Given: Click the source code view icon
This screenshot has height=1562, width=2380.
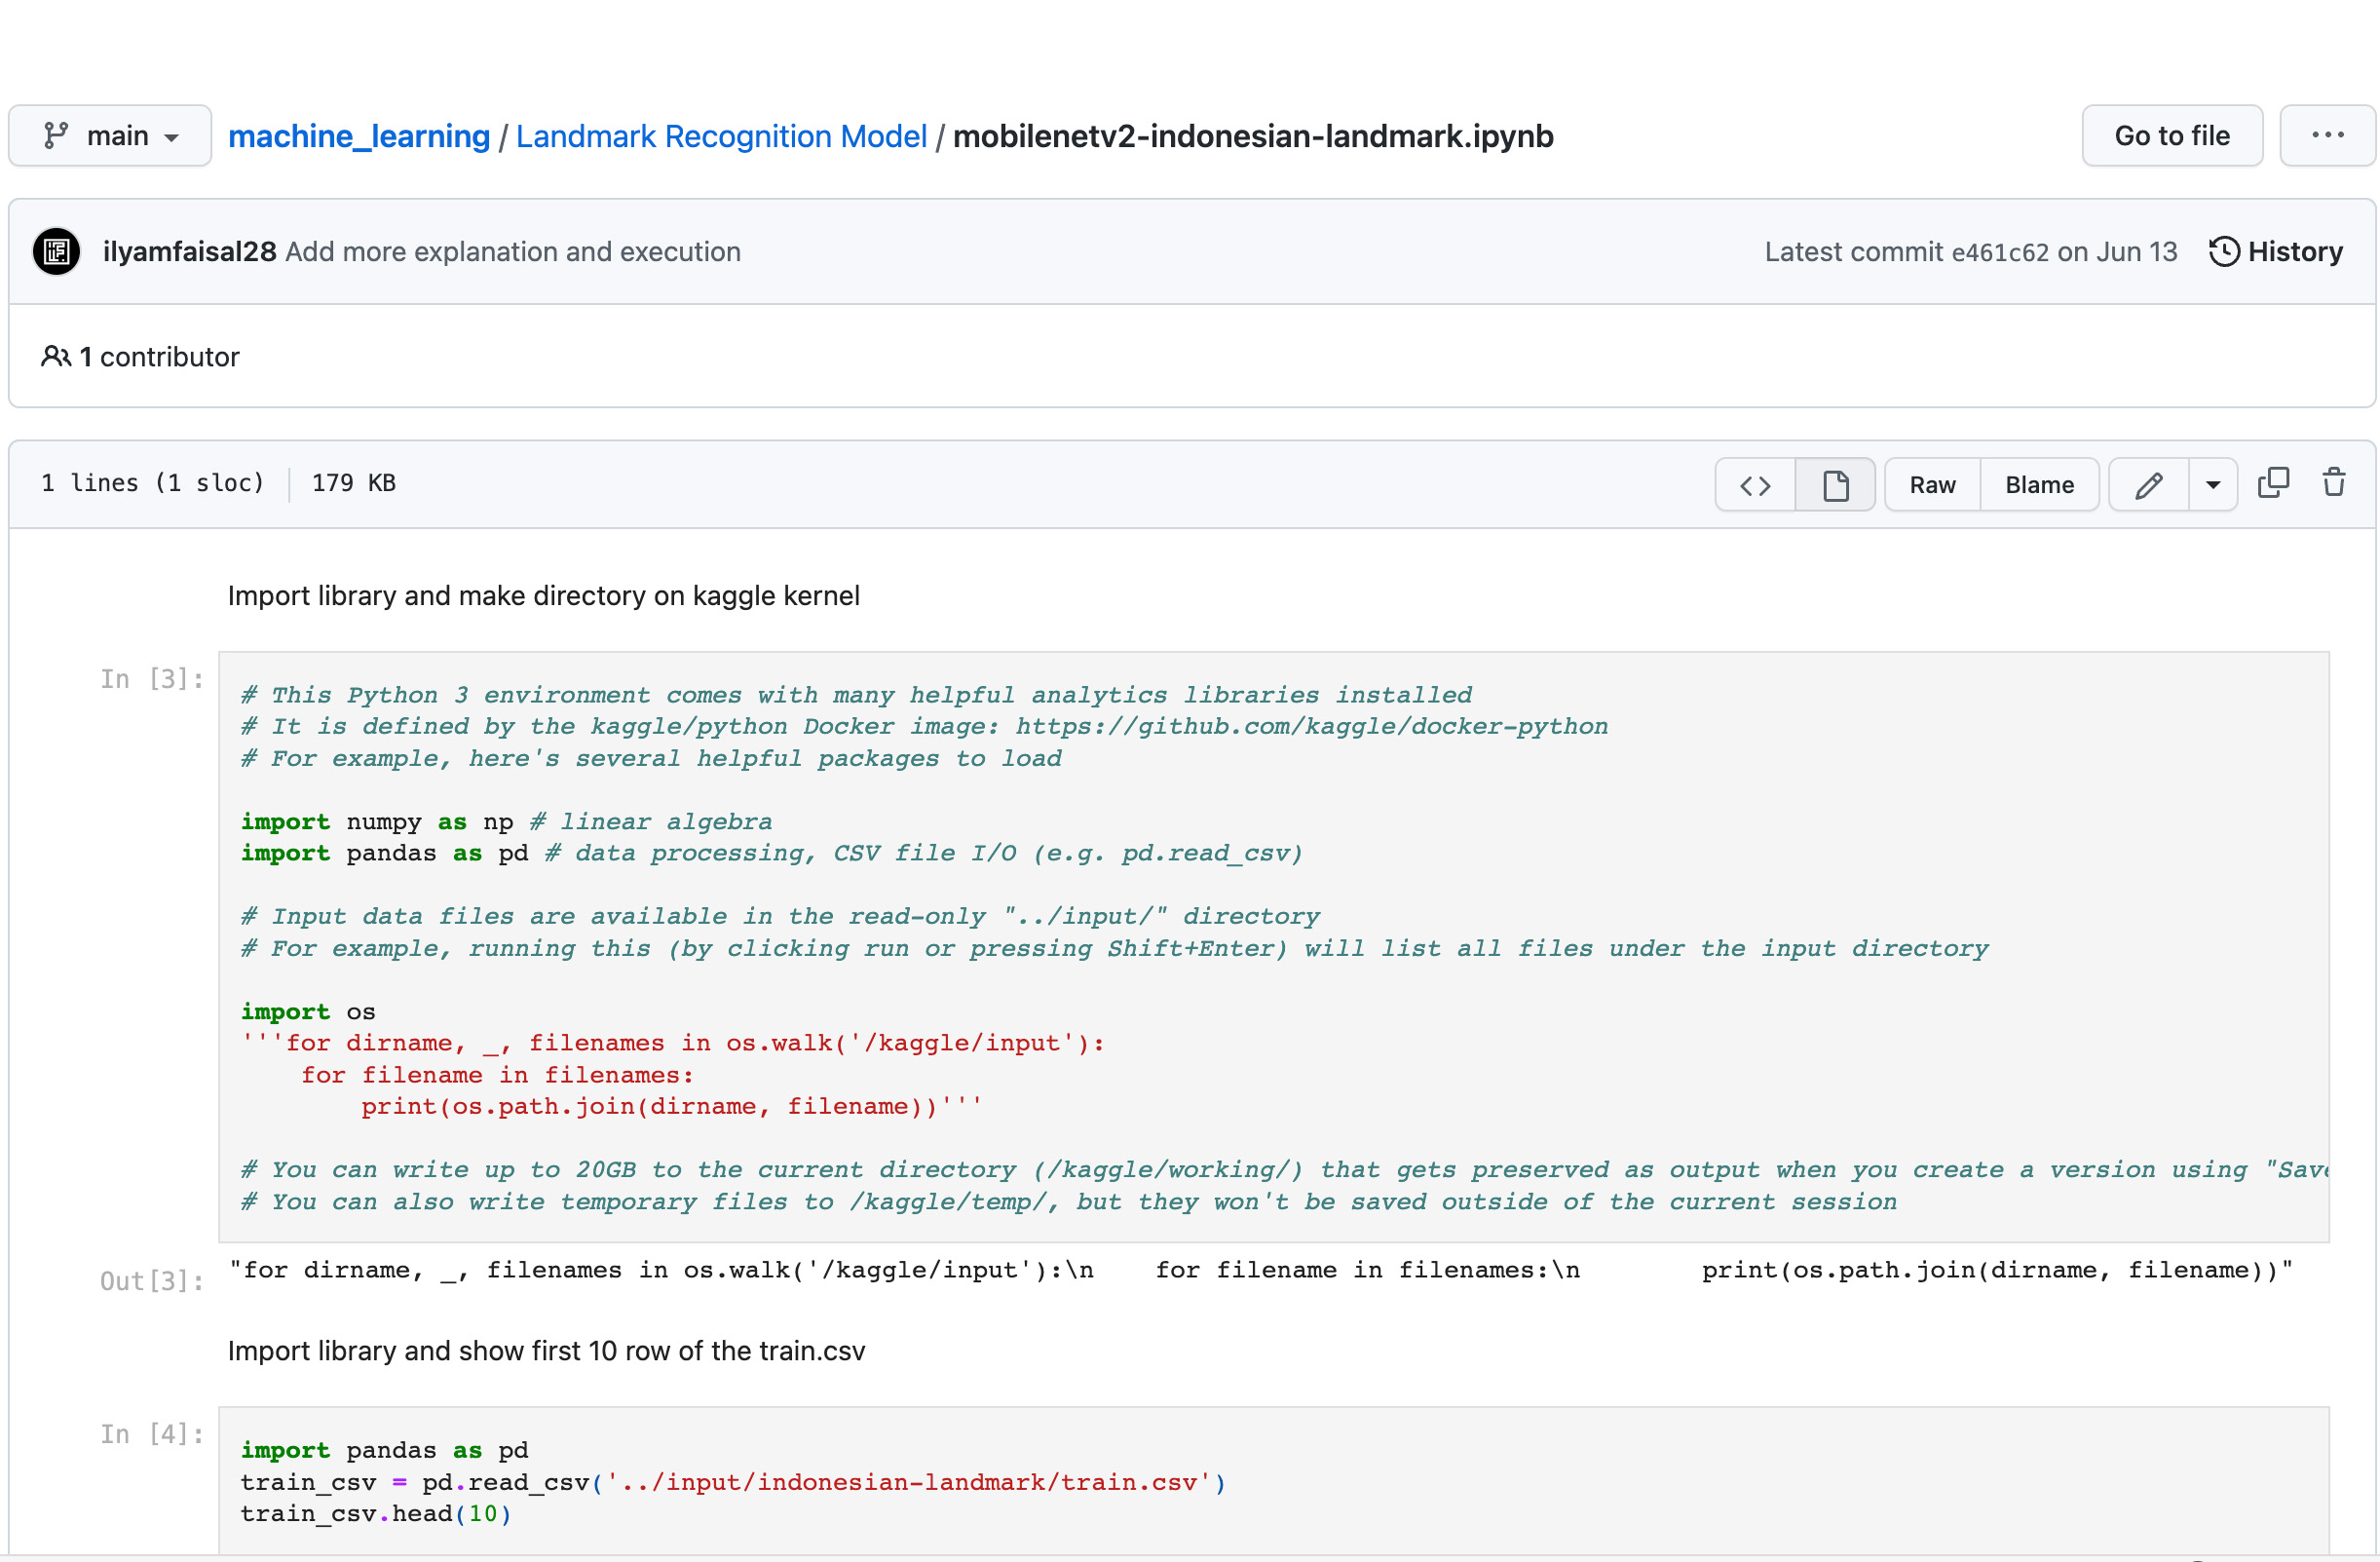Looking at the screenshot, I should (x=1755, y=485).
